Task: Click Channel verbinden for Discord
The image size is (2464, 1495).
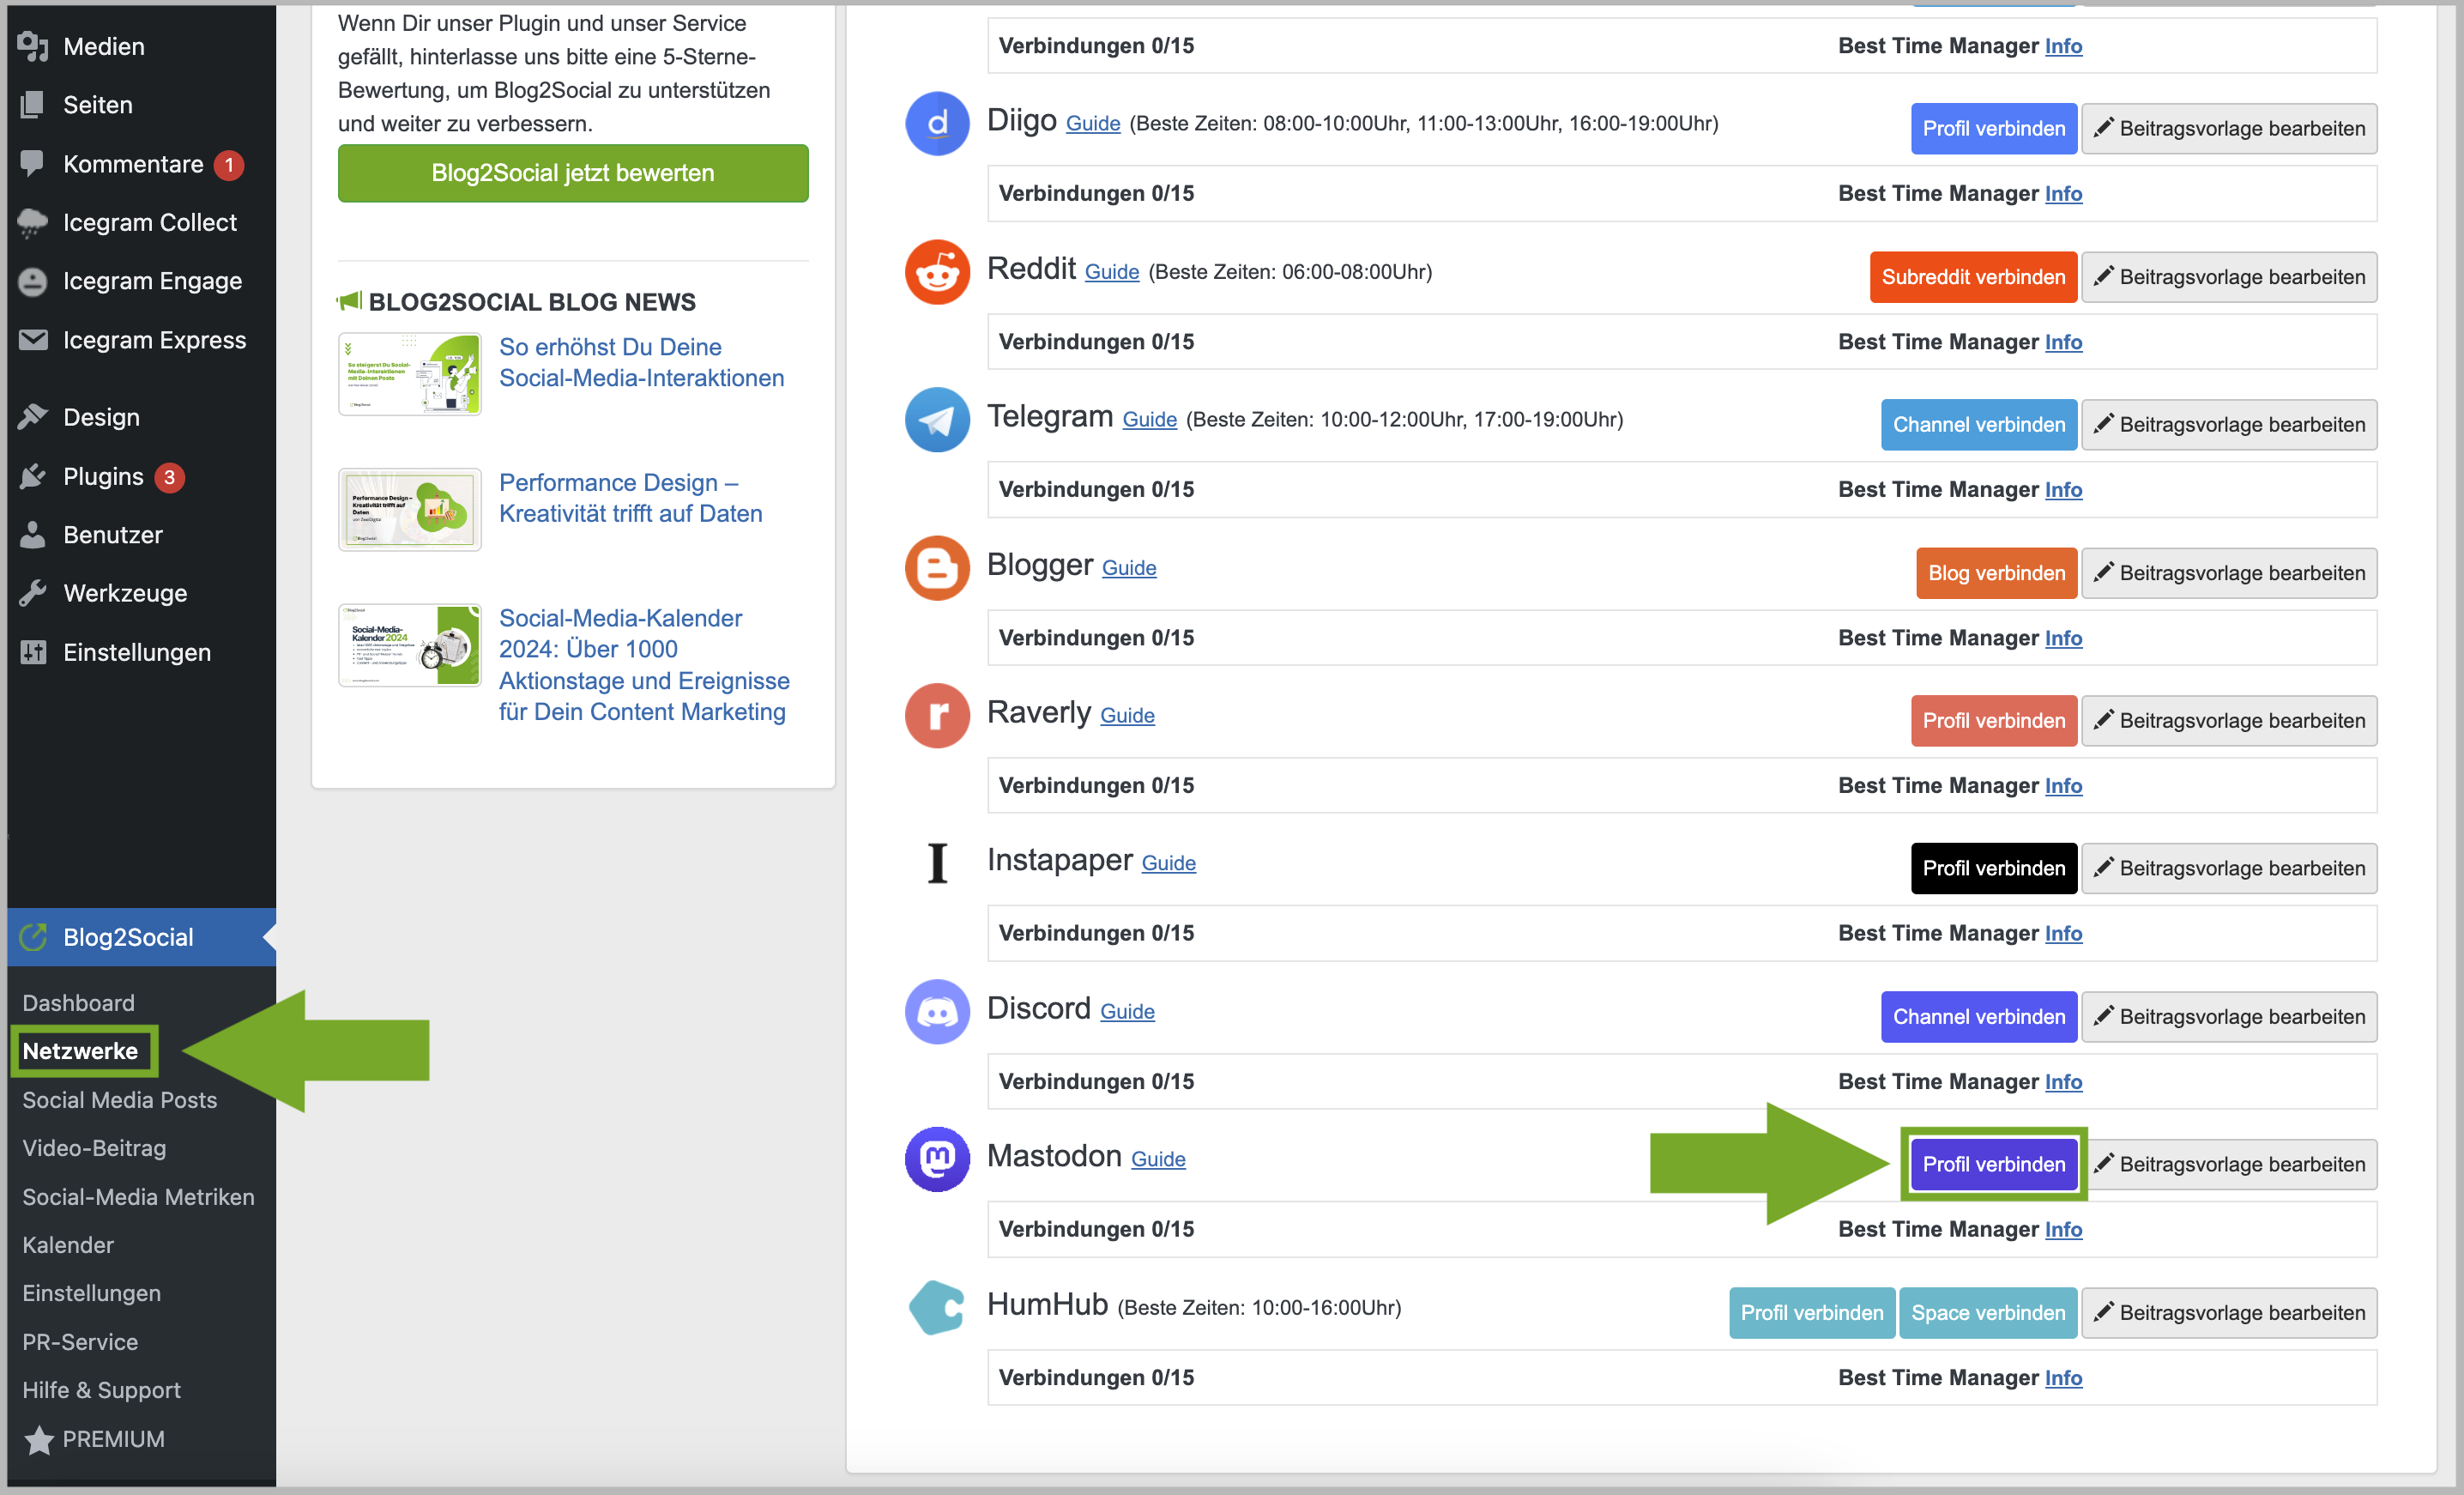Action: 1978,1017
